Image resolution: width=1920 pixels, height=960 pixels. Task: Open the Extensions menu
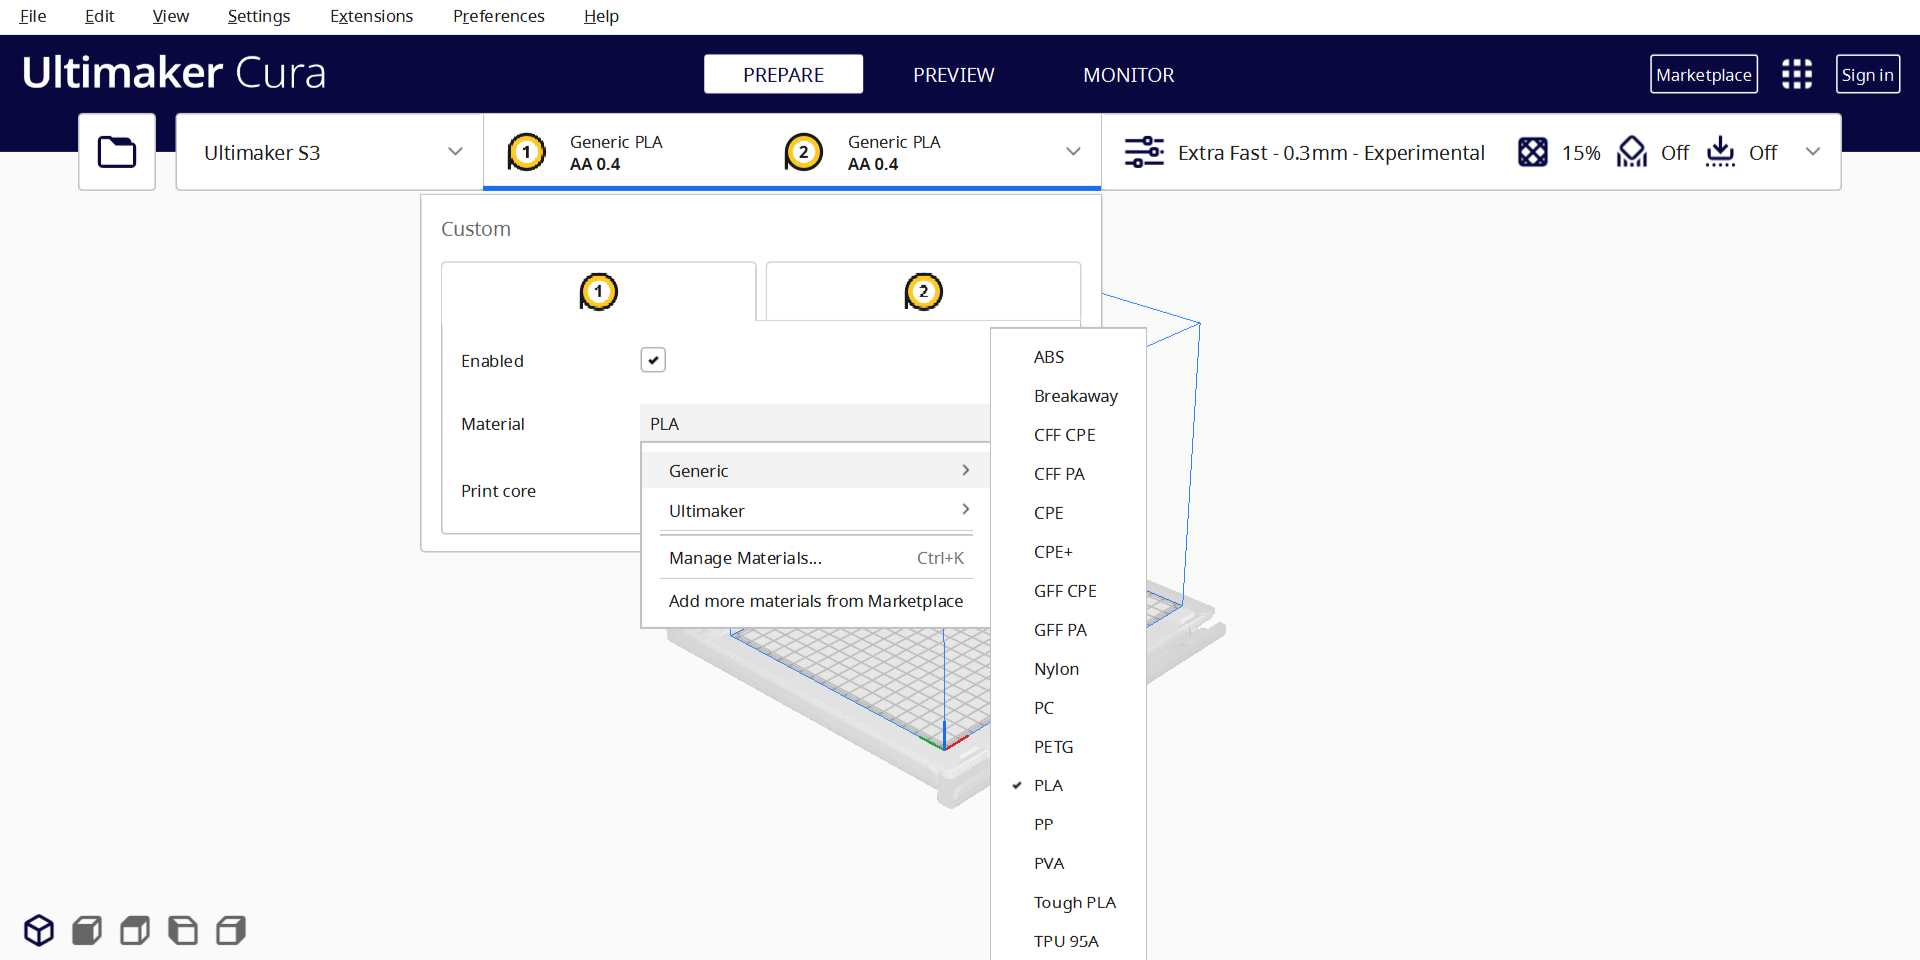click(371, 16)
